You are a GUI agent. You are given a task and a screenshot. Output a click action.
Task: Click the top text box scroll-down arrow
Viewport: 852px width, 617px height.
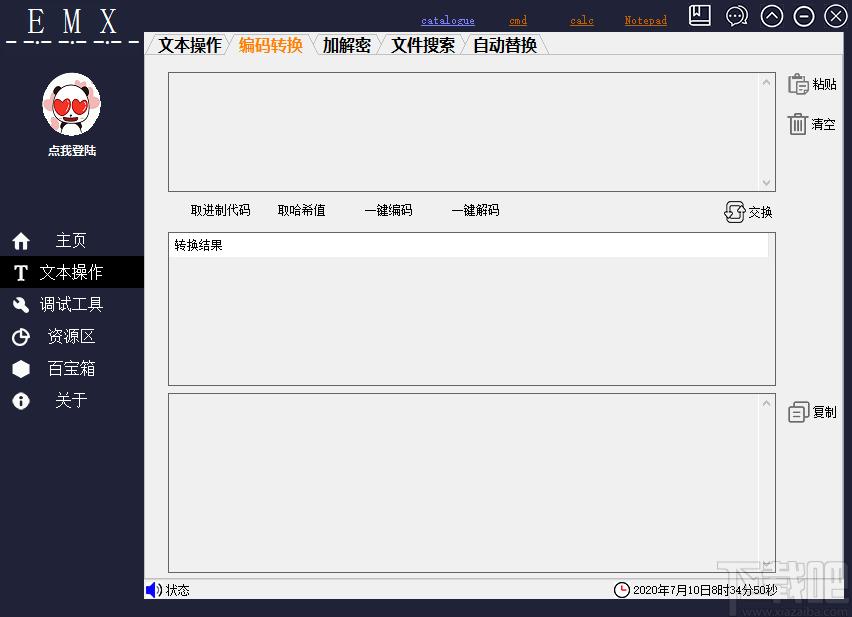point(766,182)
